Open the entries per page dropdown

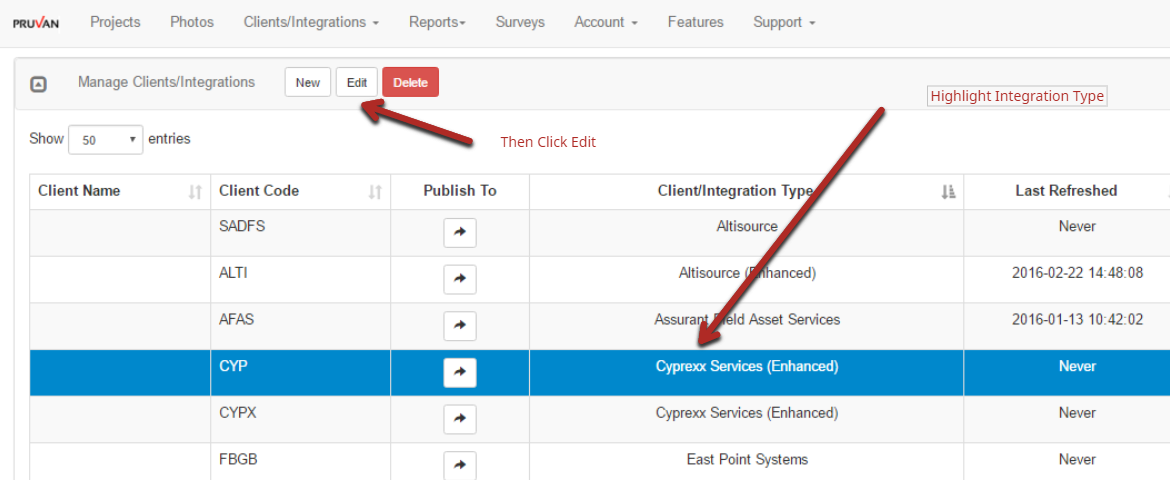tap(105, 140)
